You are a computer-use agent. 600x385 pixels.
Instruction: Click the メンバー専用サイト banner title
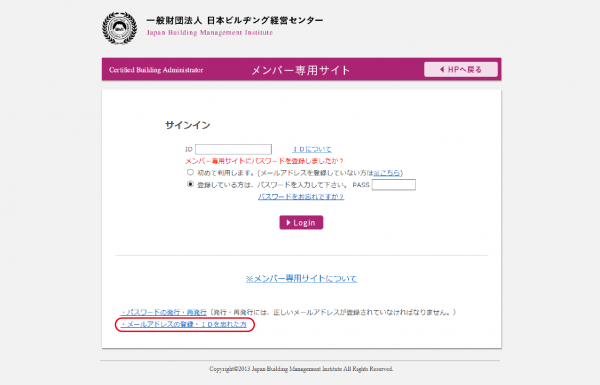pos(301,70)
